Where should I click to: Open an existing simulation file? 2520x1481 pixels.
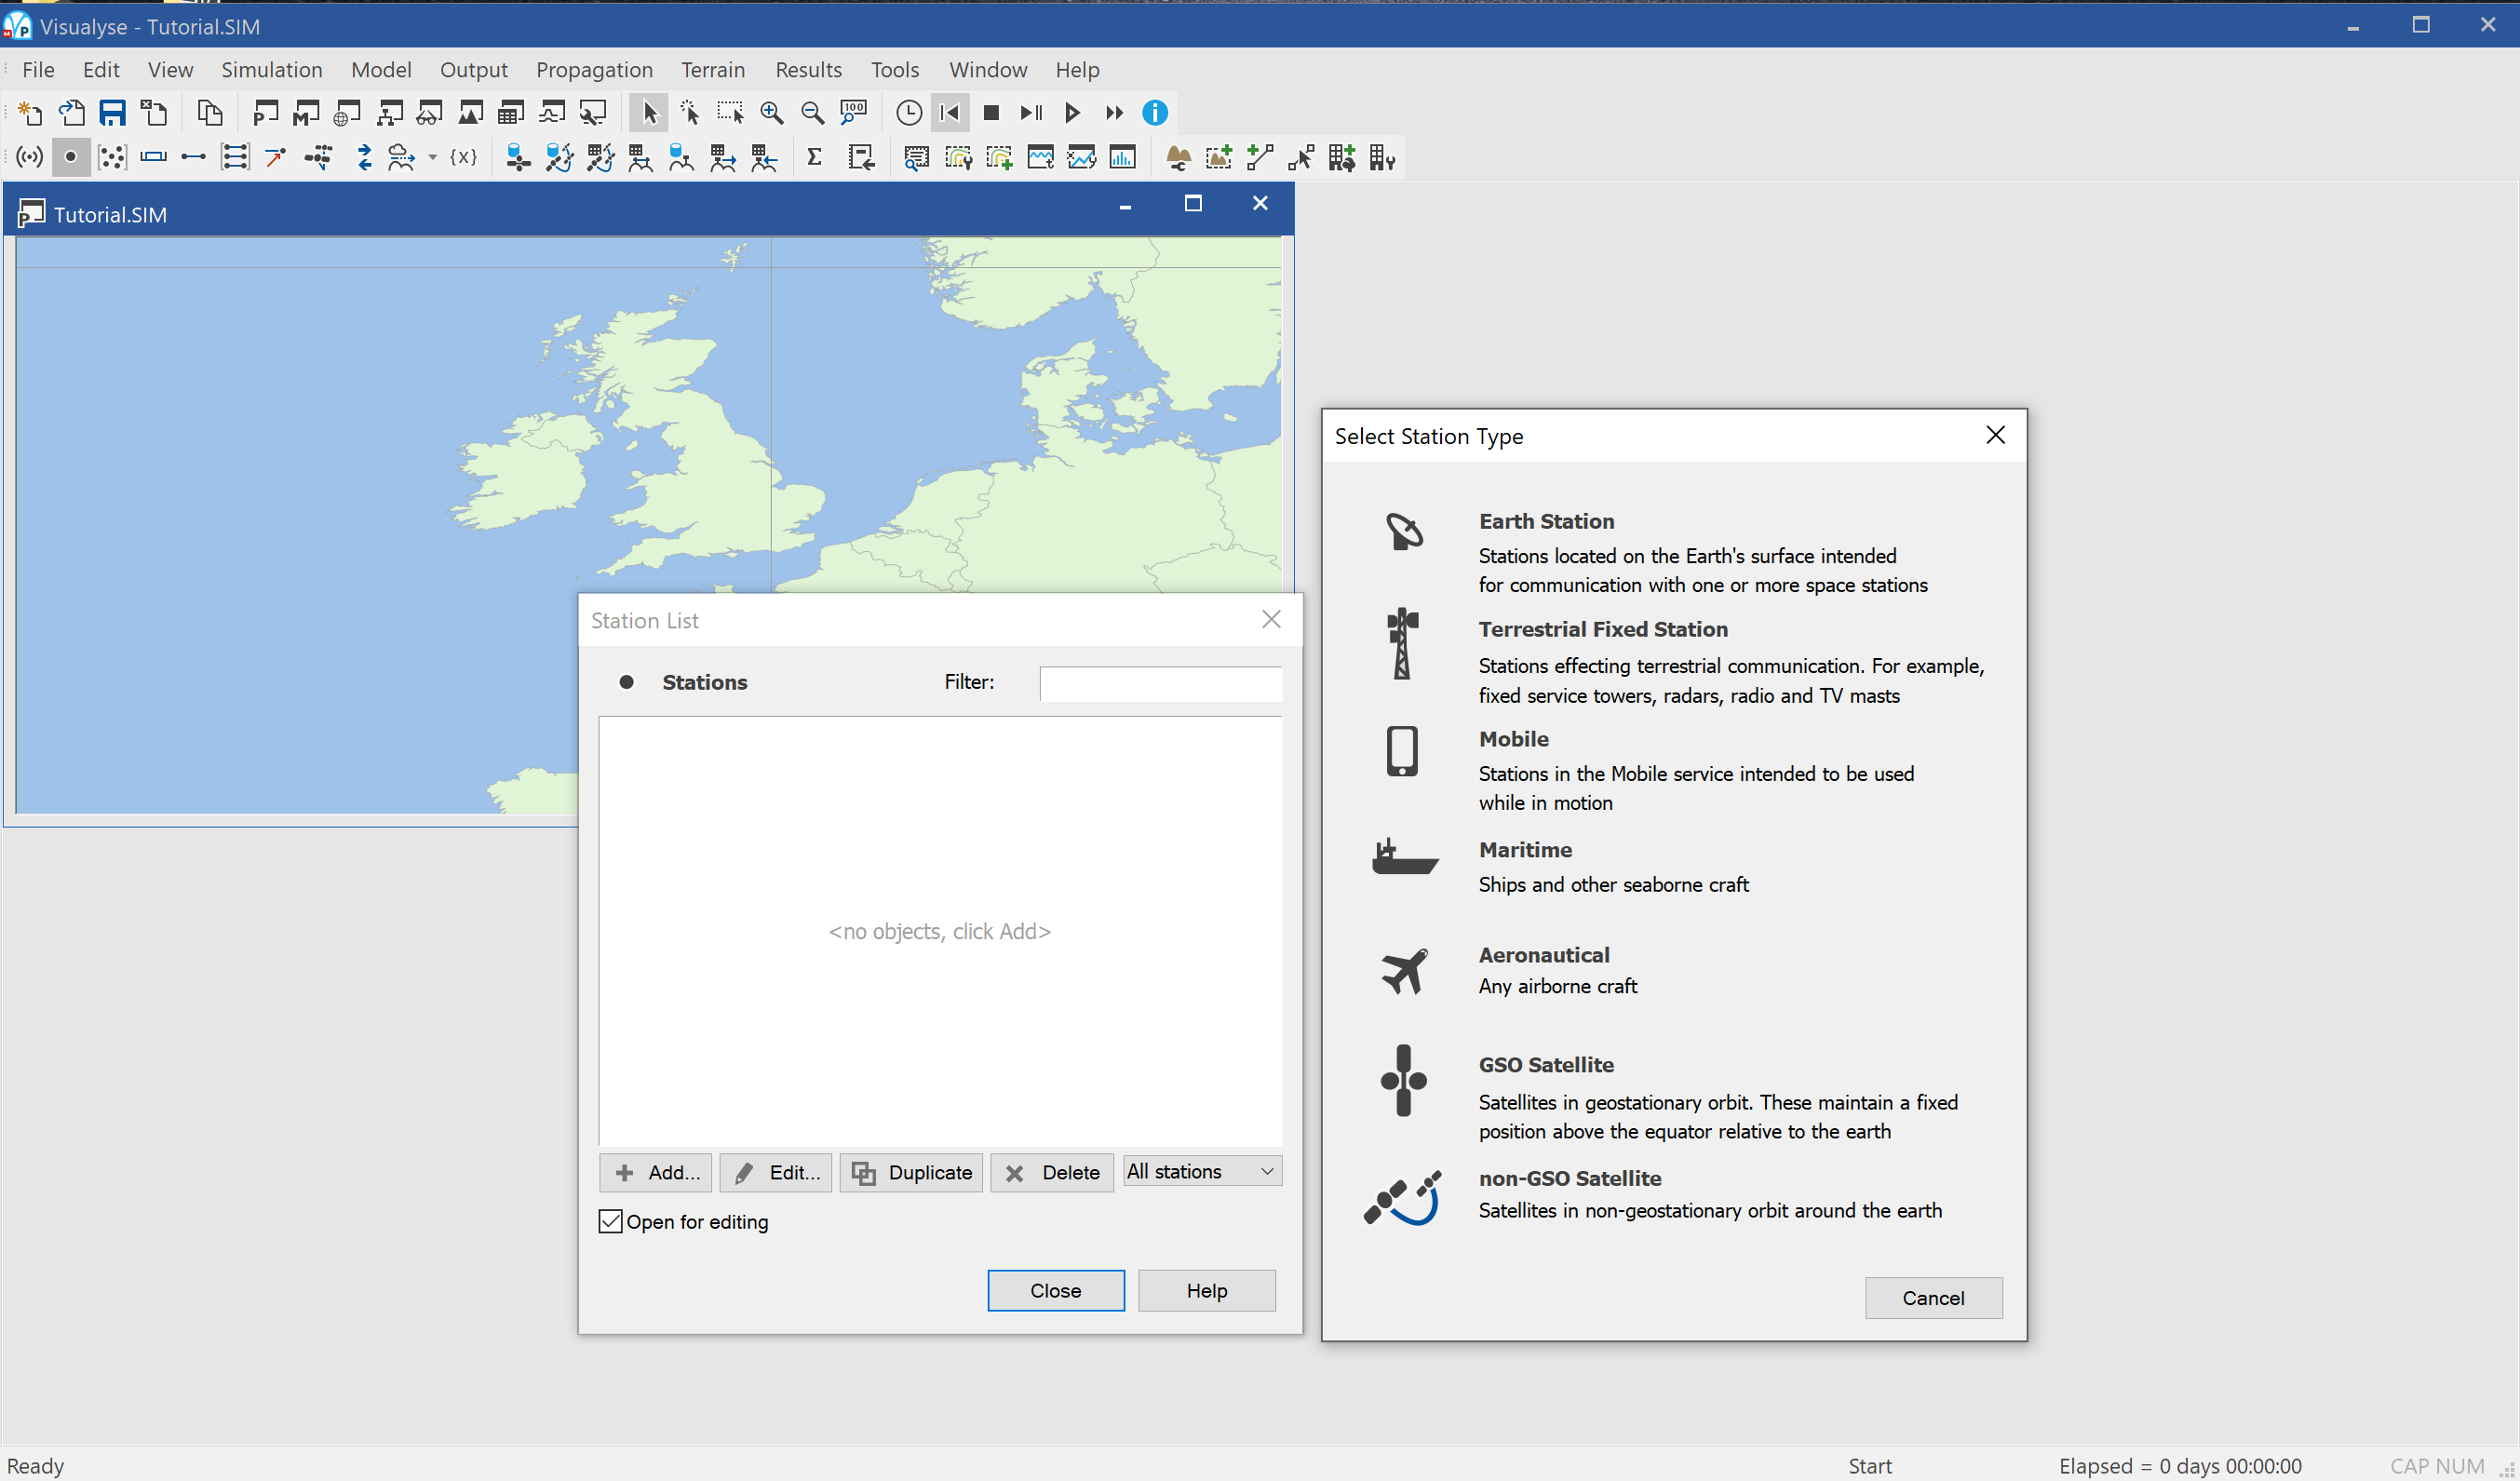(x=71, y=113)
